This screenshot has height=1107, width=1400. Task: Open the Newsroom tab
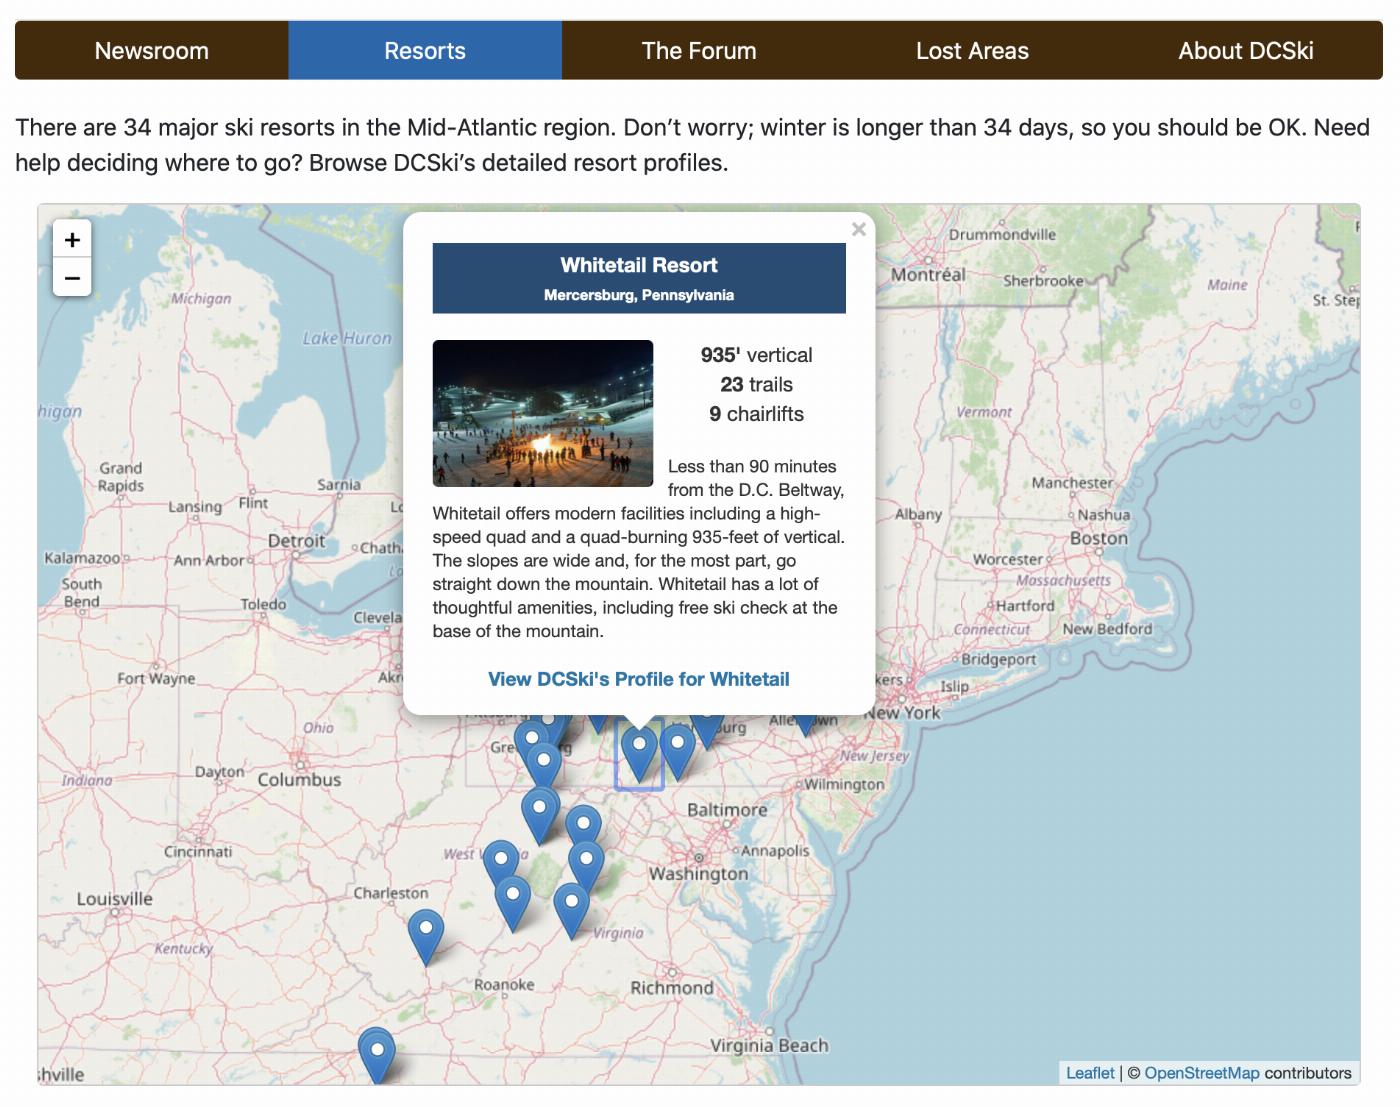(152, 51)
